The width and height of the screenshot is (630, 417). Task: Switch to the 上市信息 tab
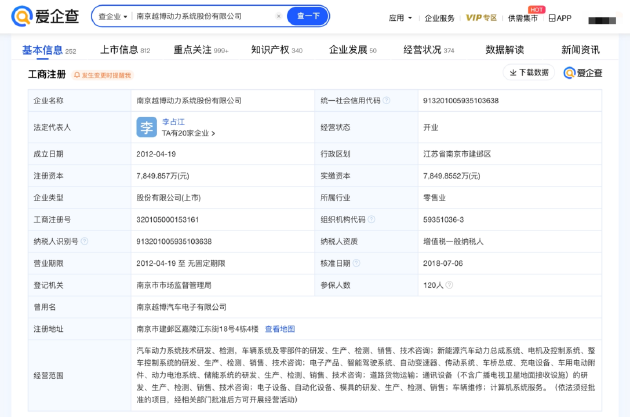click(x=123, y=49)
